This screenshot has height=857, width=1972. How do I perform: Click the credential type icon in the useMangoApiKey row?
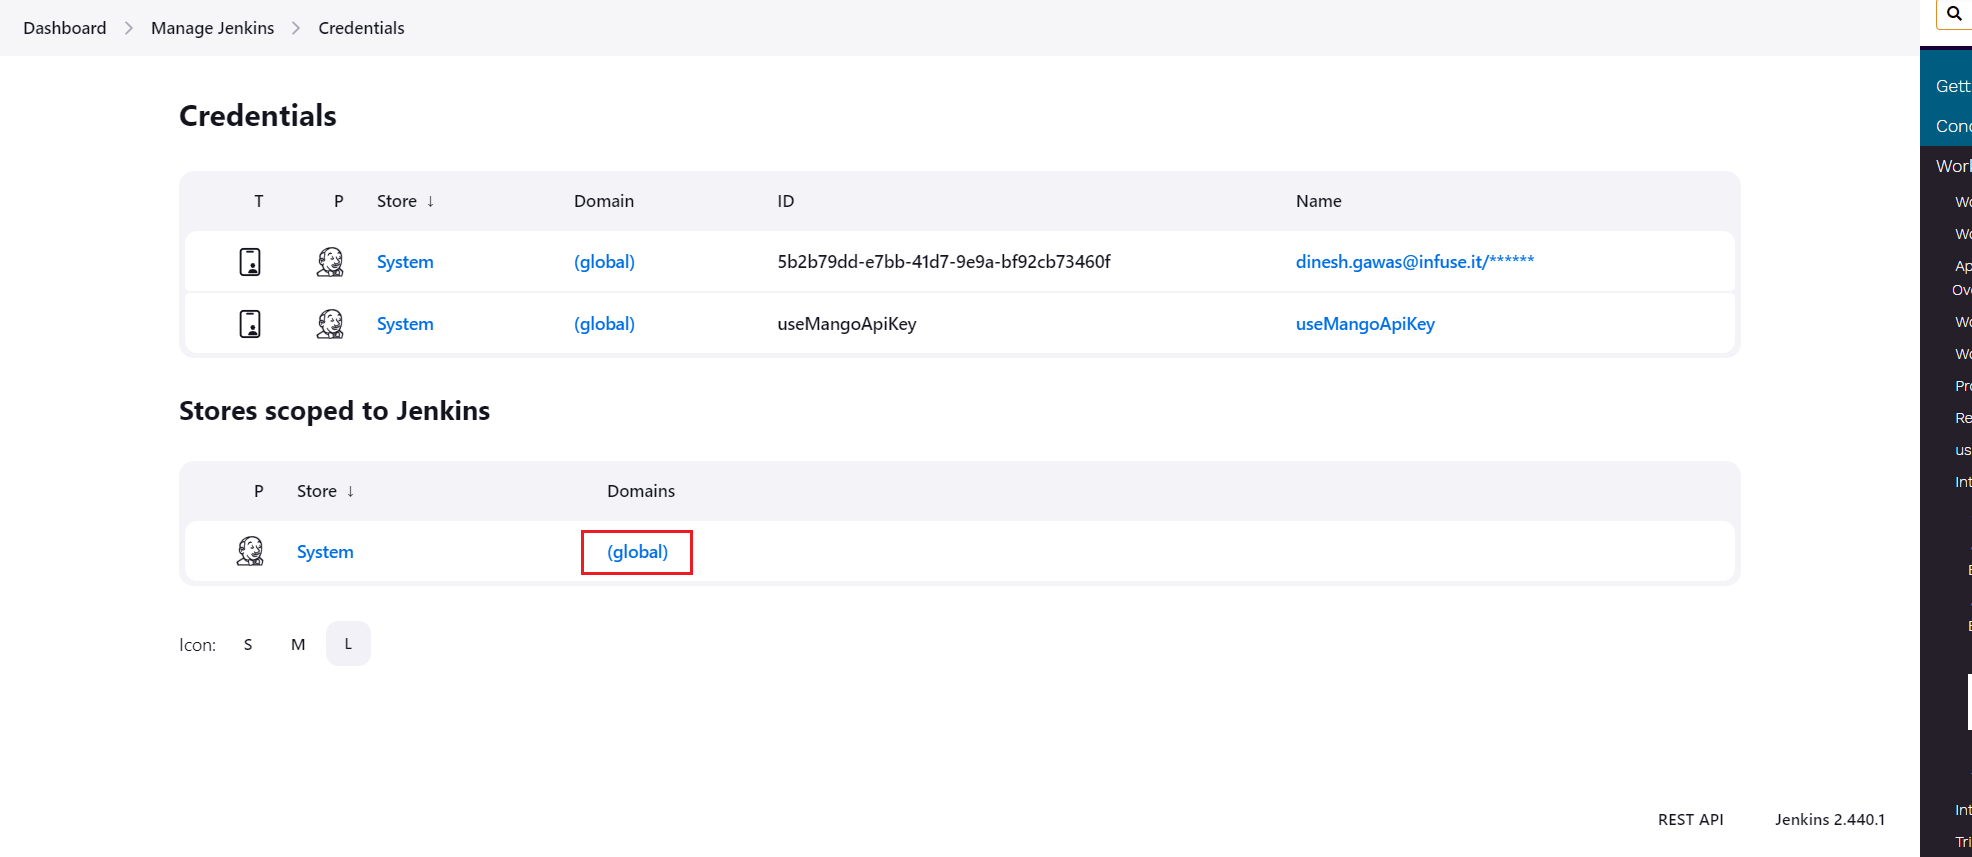coord(250,324)
